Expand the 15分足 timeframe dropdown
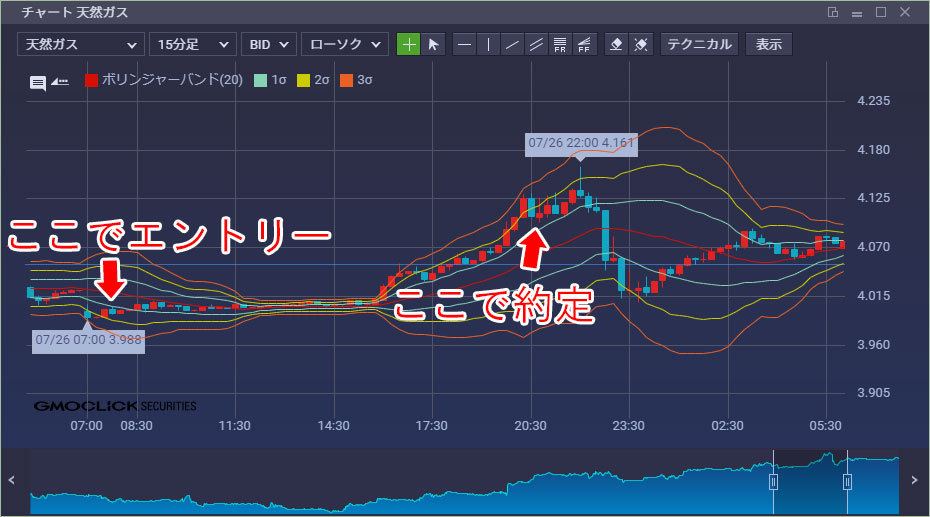The height and width of the screenshot is (517, 930). (193, 44)
